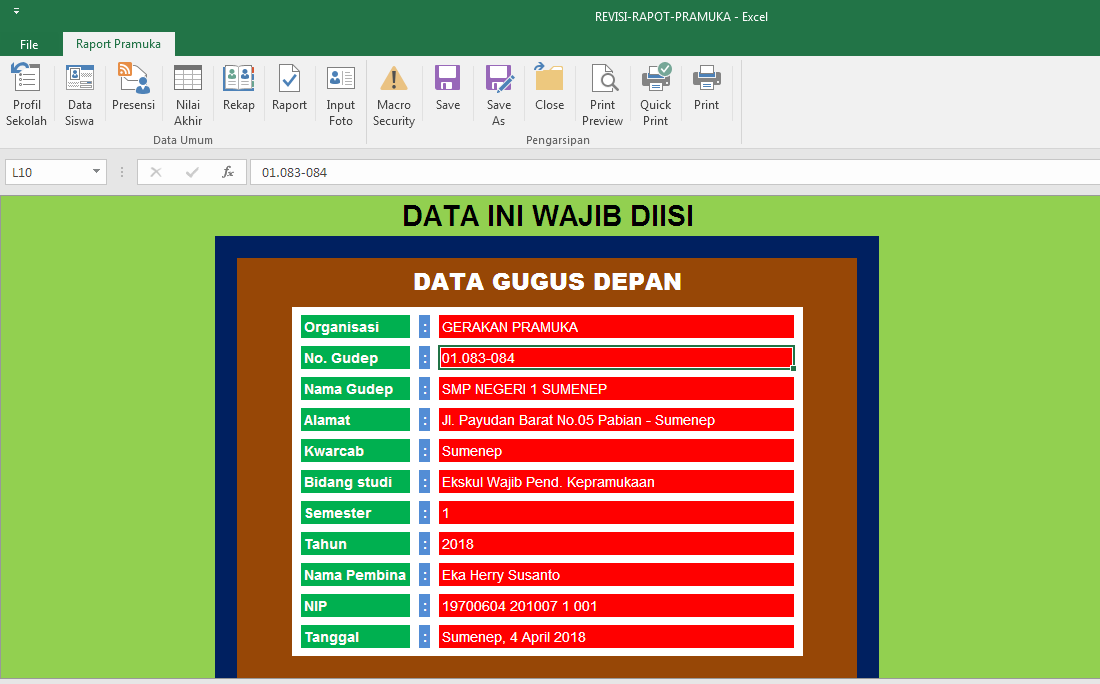Open the Name Box dropdown

(x=96, y=171)
